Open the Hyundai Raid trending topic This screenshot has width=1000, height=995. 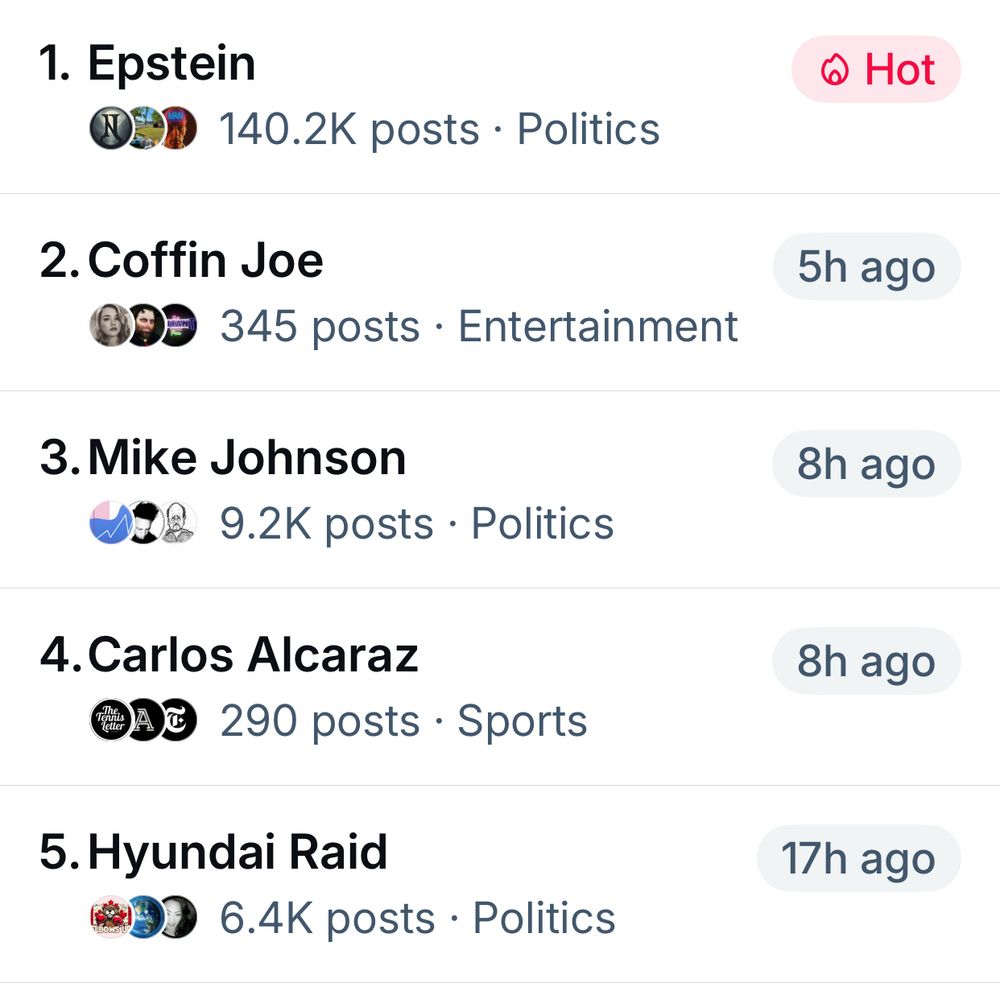[238, 853]
